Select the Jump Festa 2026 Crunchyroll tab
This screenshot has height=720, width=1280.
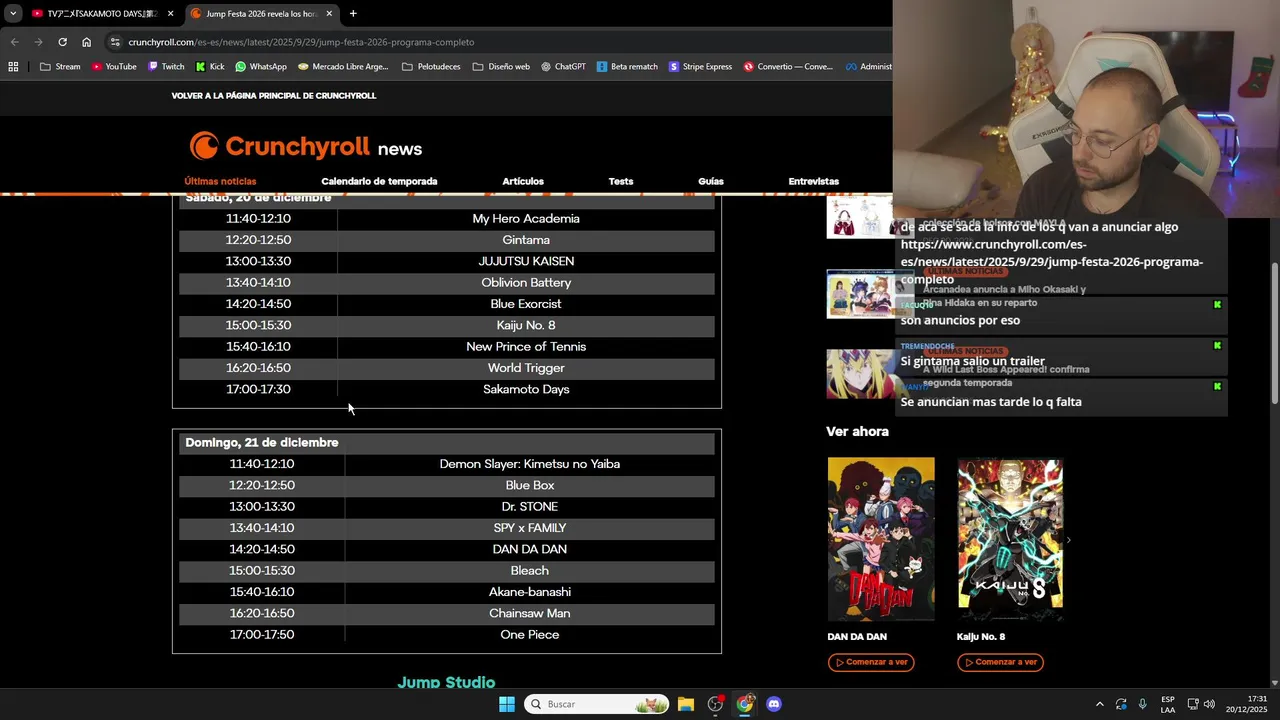coord(263,13)
